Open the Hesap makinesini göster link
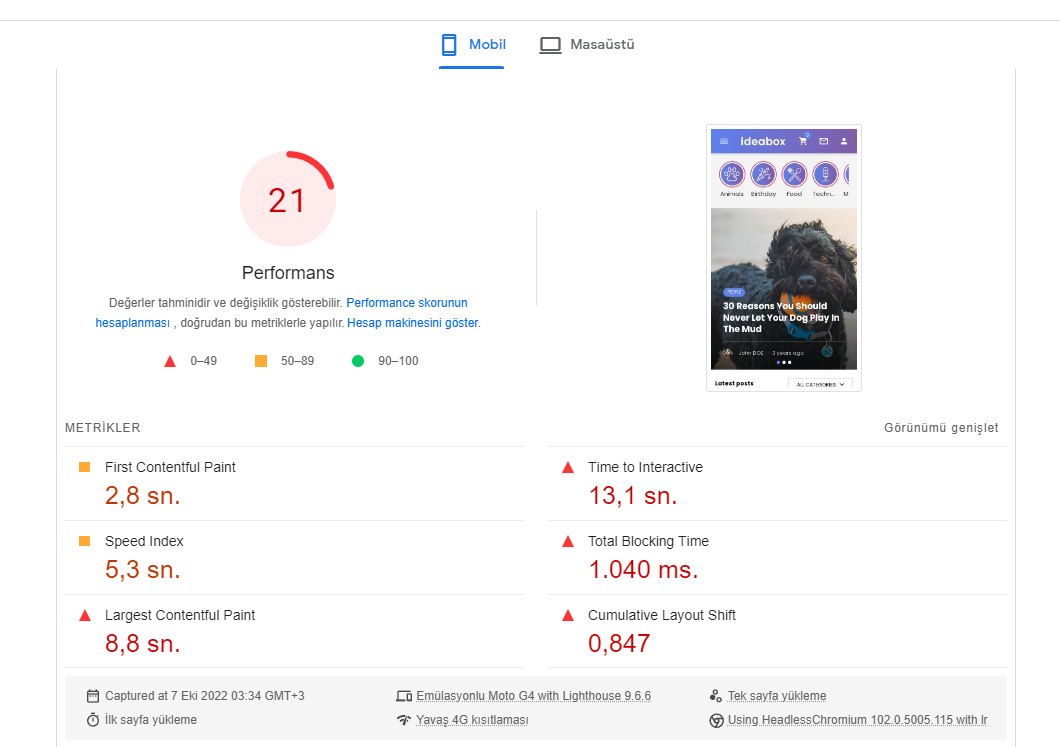1060x747 pixels. (412, 323)
